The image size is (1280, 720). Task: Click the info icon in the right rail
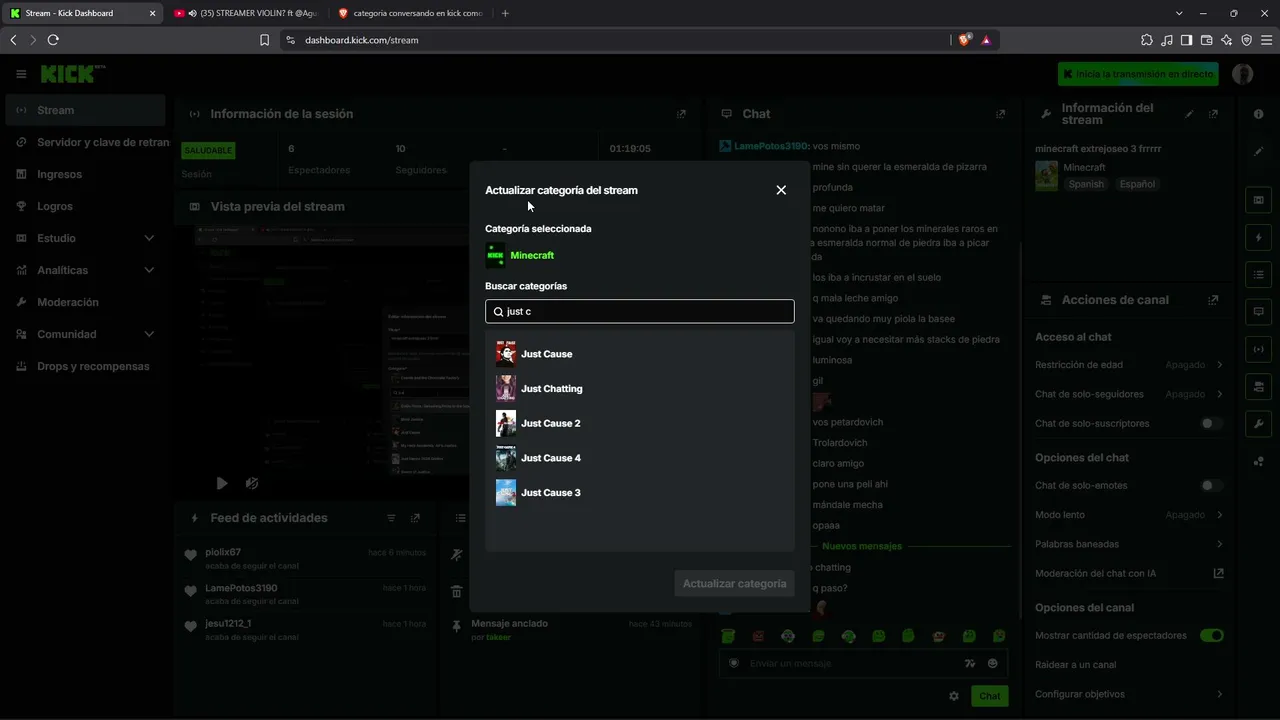click(1259, 114)
